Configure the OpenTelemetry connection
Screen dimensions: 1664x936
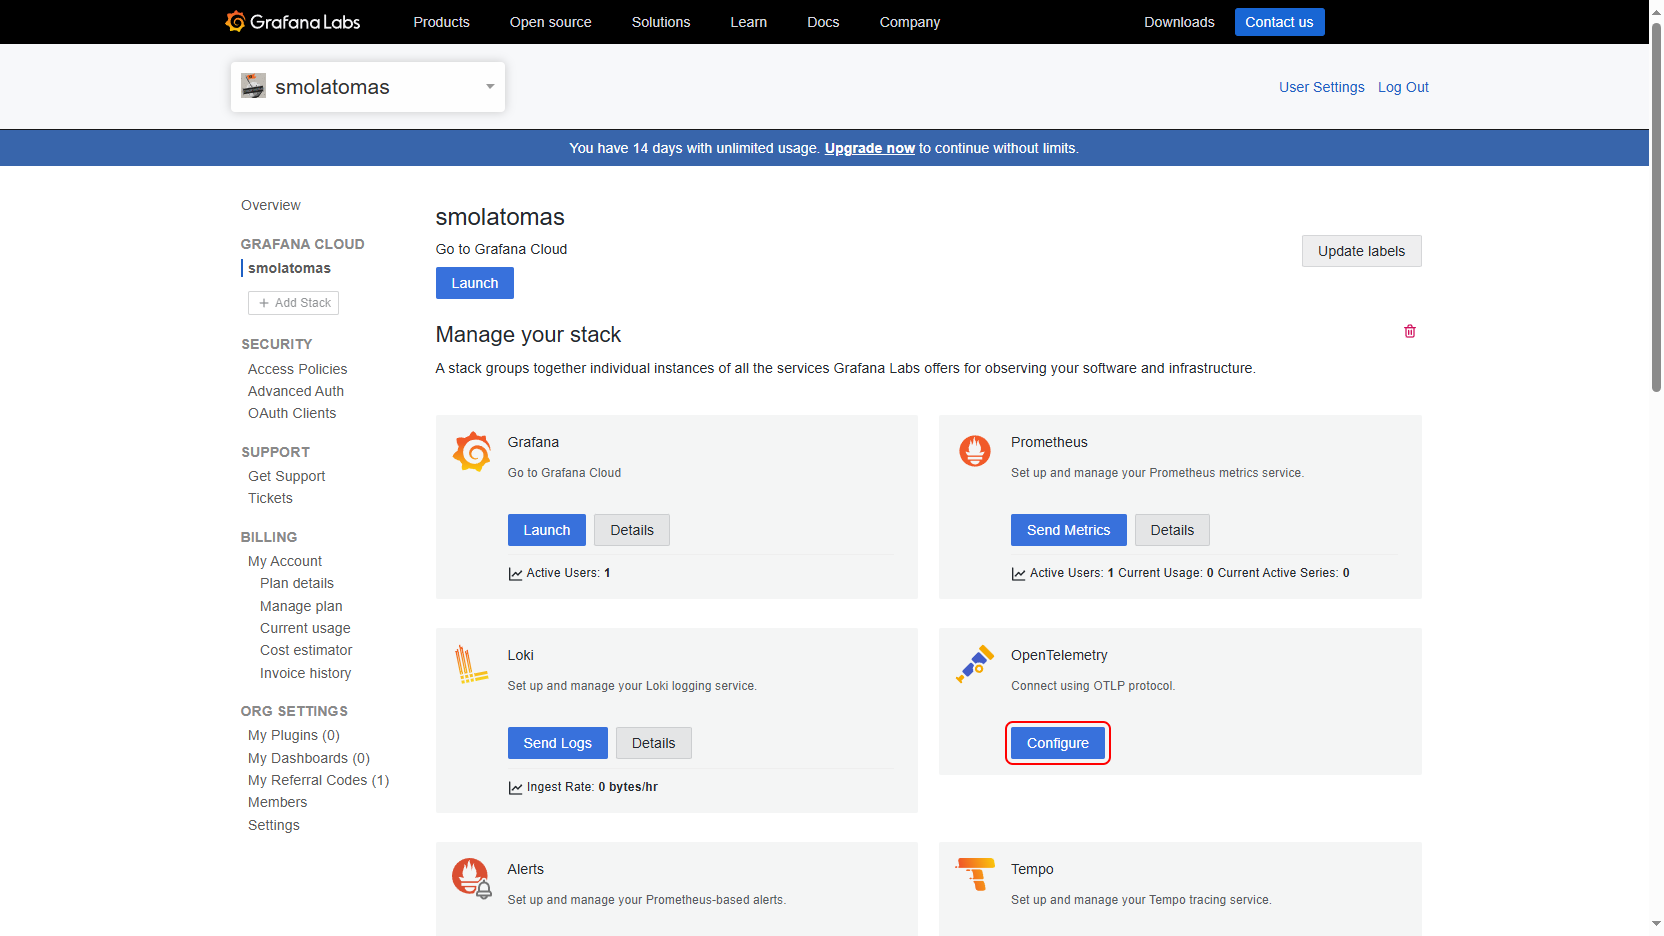tap(1058, 743)
